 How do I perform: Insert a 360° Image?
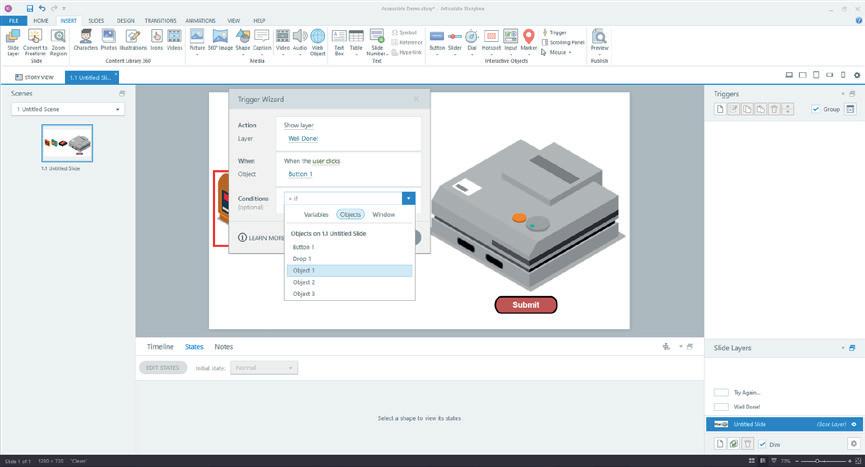pos(220,40)
